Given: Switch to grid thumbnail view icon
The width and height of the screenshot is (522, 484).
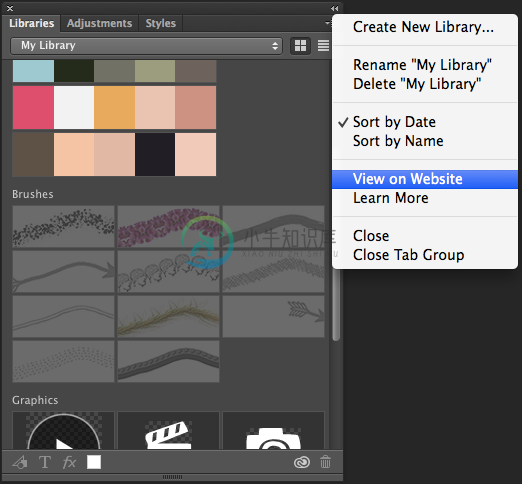Looking at the screenshot, I should (300, 46).
